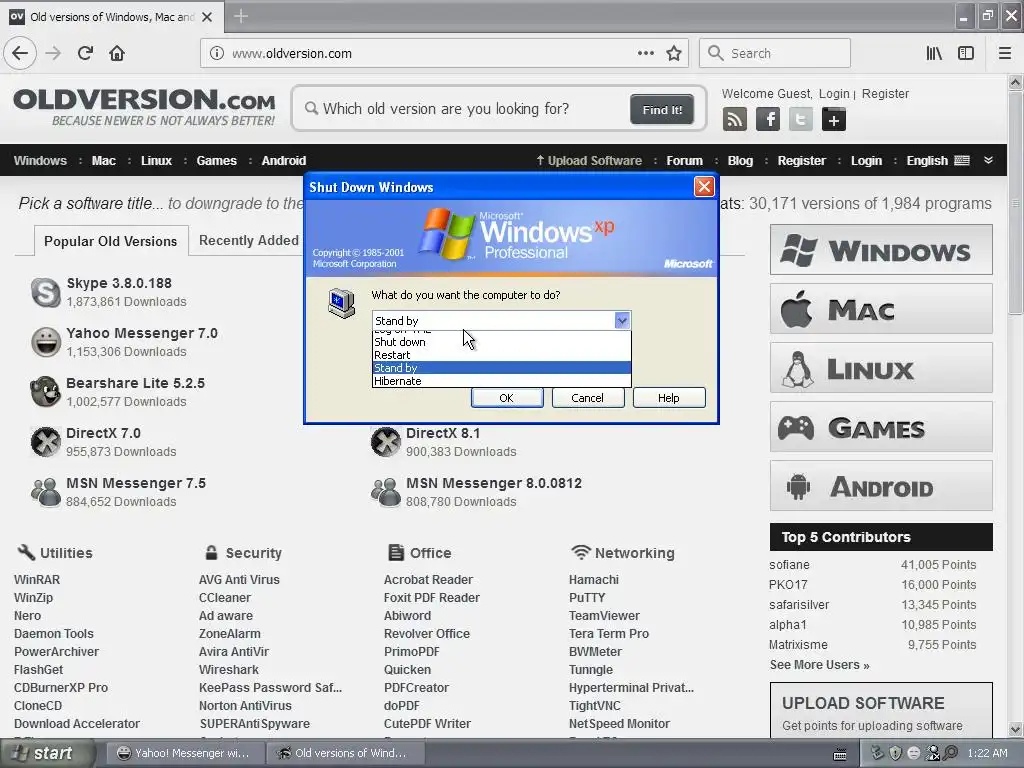Open the page actions three-dot menu
The image size is (1024, 768).
point(646,53)
